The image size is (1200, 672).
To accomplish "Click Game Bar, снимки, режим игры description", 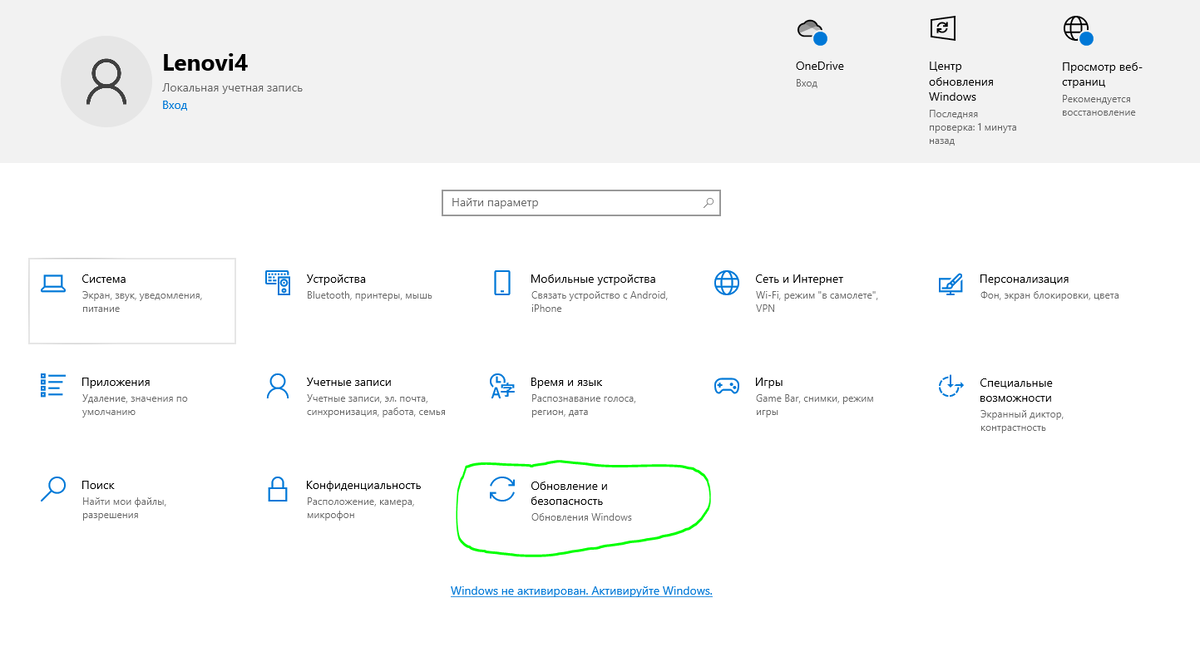I will (x=814, y=405).
